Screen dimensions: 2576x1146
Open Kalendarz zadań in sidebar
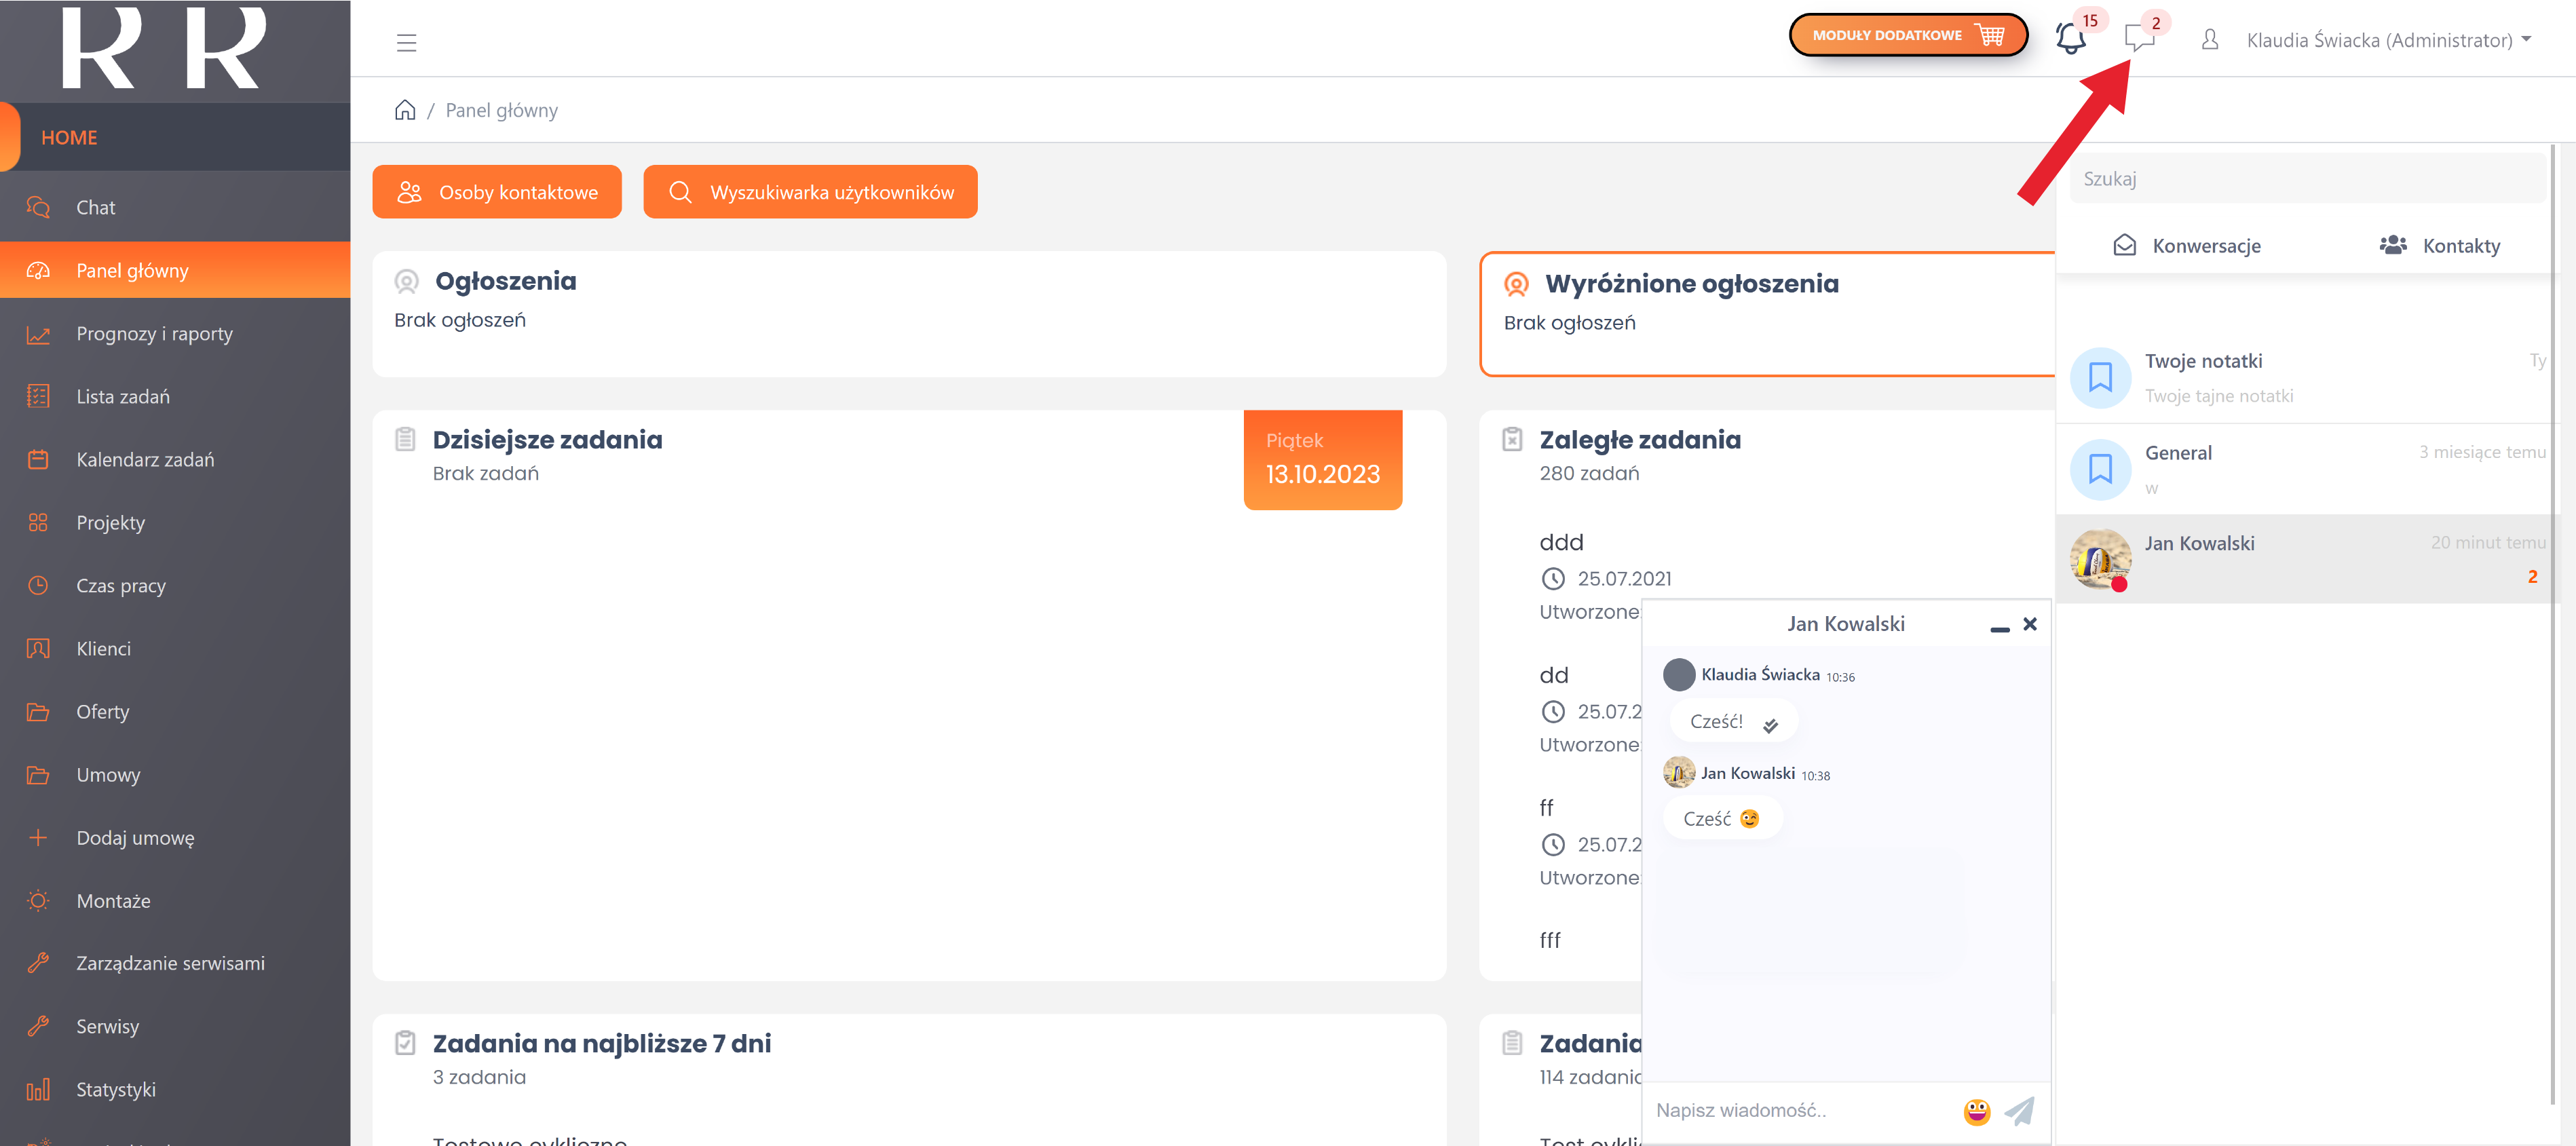(145, 460)
